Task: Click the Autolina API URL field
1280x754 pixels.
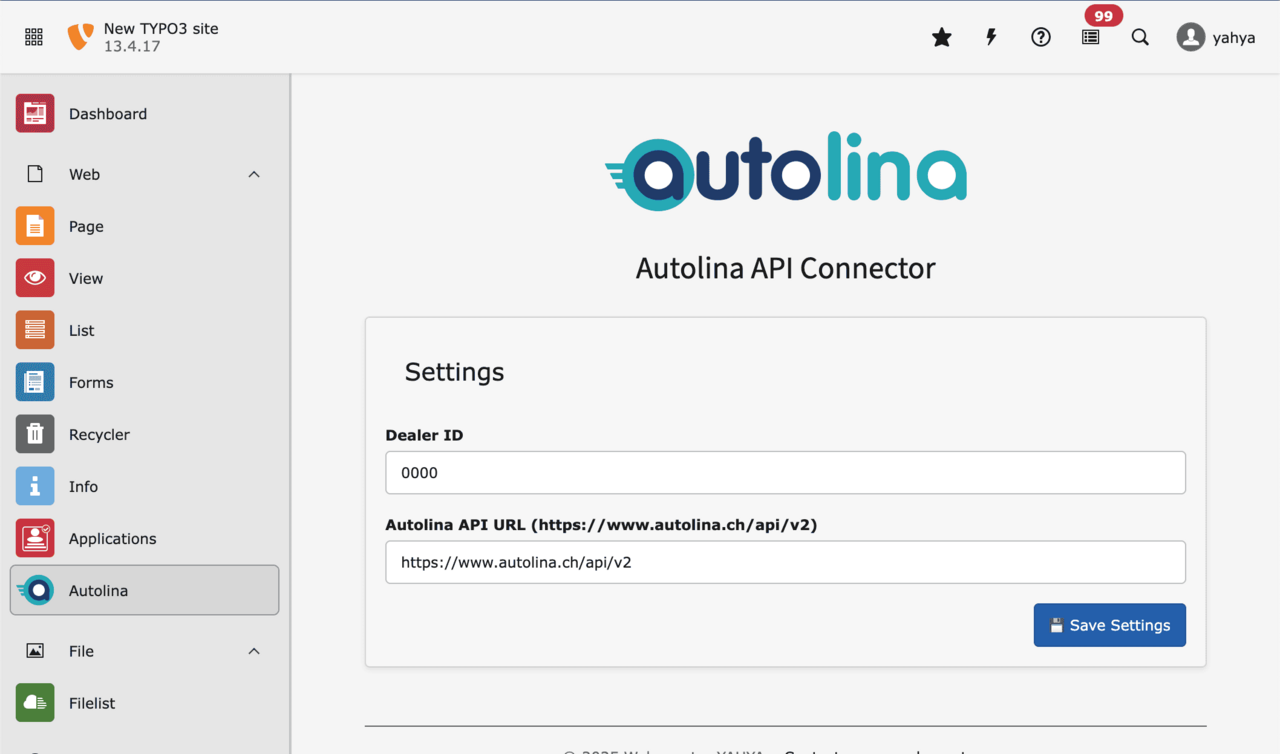Action: pos(785,562)
